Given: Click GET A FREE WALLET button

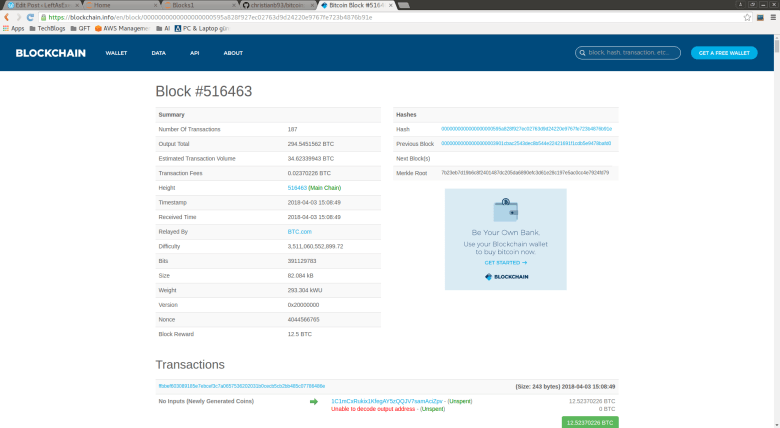Looking at the screenshot, I should point(724,53).
